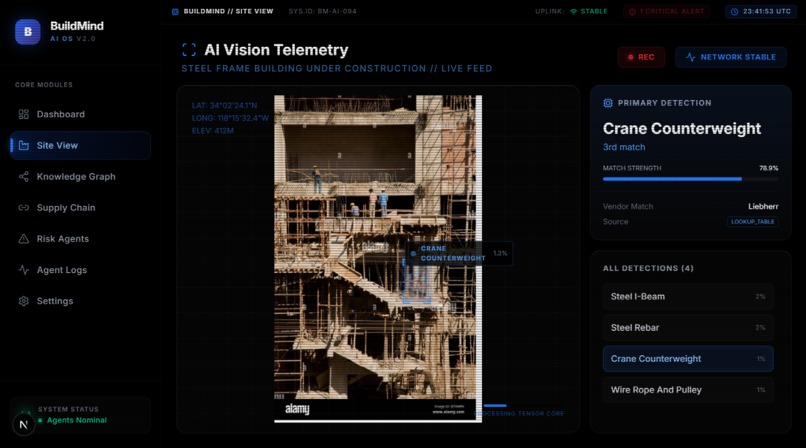Click the Site View folder icon
Image resolution: width=806 pixels, height=448 pixels.
24,145
